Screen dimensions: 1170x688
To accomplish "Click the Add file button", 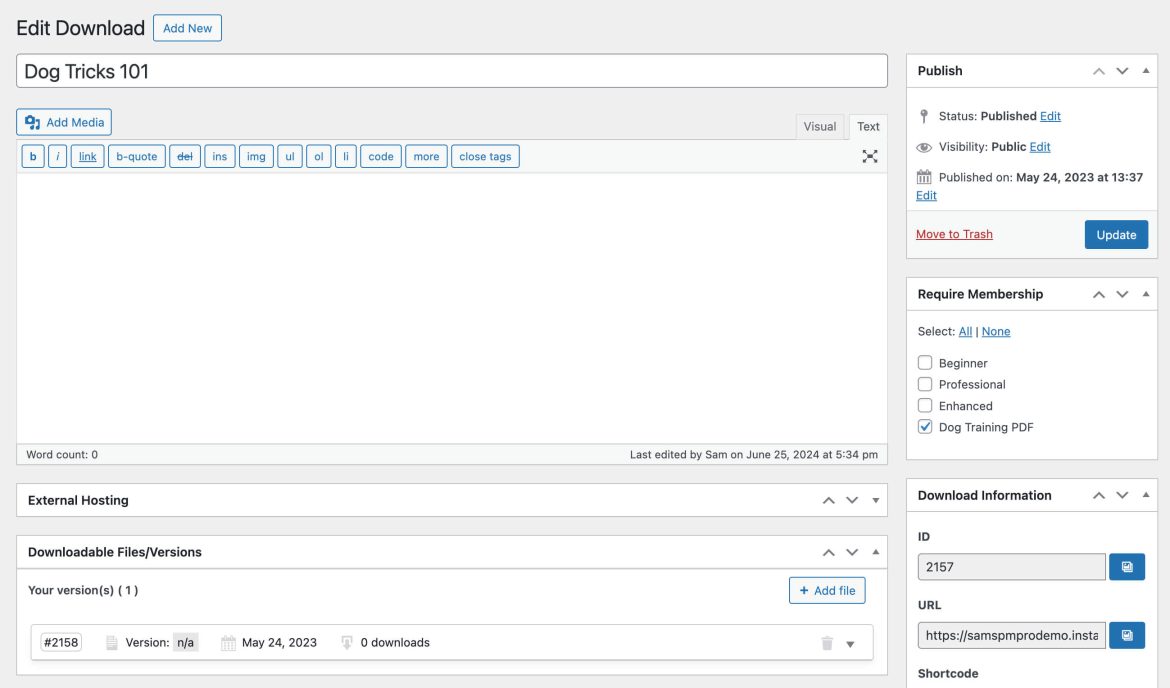I will click(827, 590).
